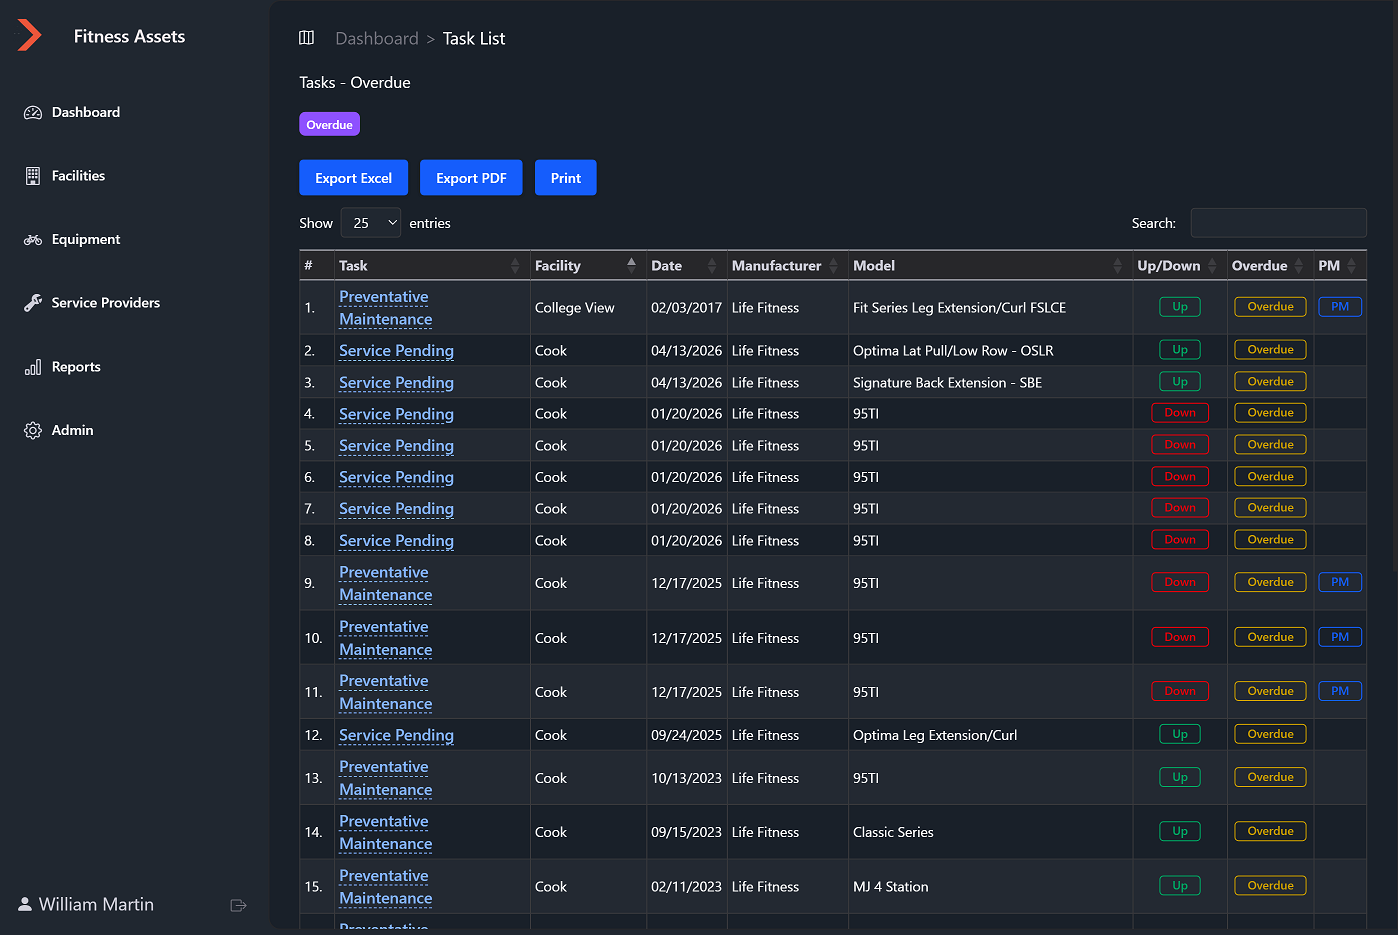The height and width of the screenshot is (935, 1398).
Task: Open the Show entries dropdown
Action: point(371,222)
